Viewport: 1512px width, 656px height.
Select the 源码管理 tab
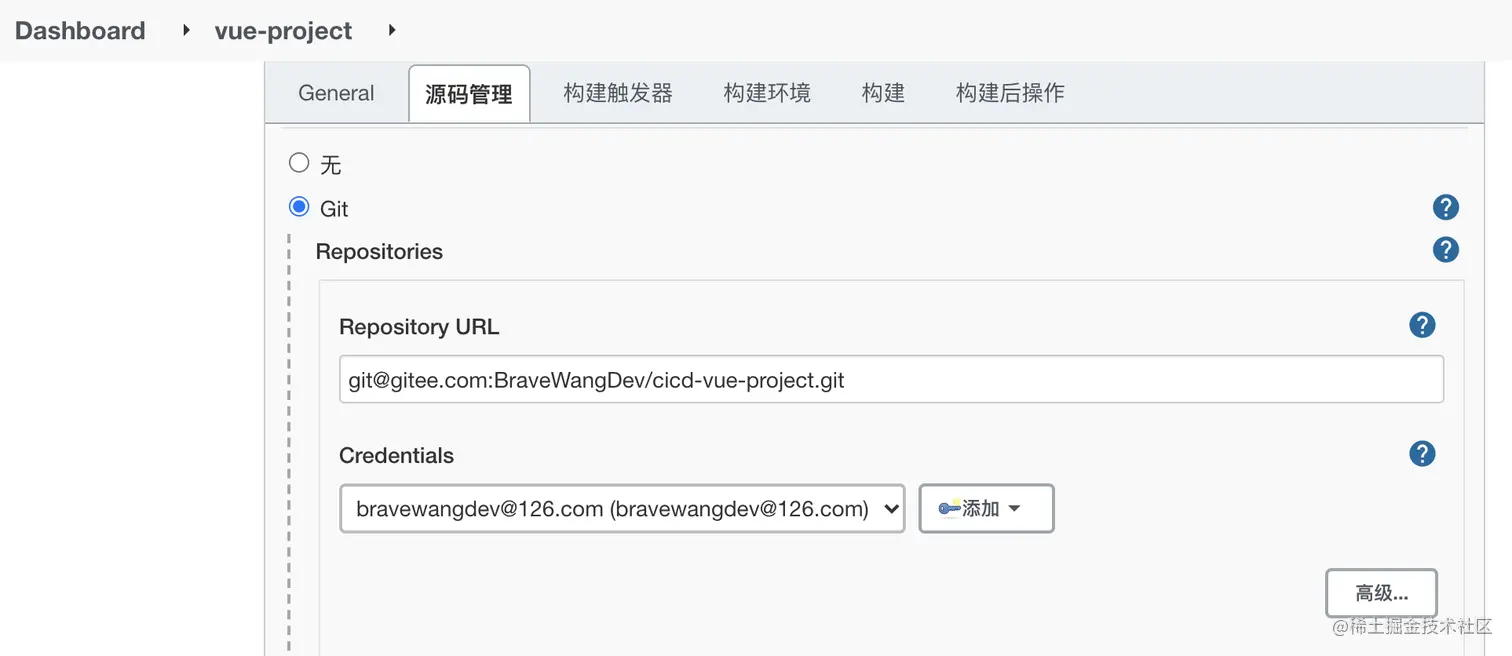pos(469,94)
